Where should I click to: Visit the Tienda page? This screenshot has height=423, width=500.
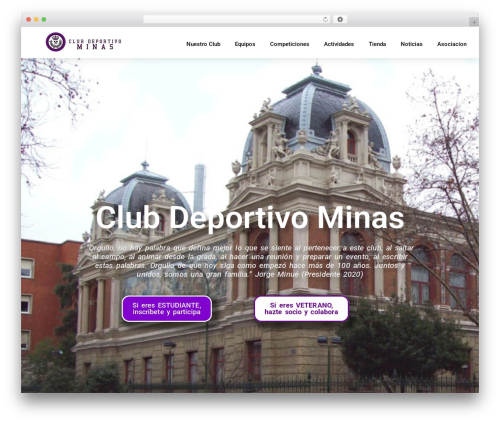coord(377,44)
